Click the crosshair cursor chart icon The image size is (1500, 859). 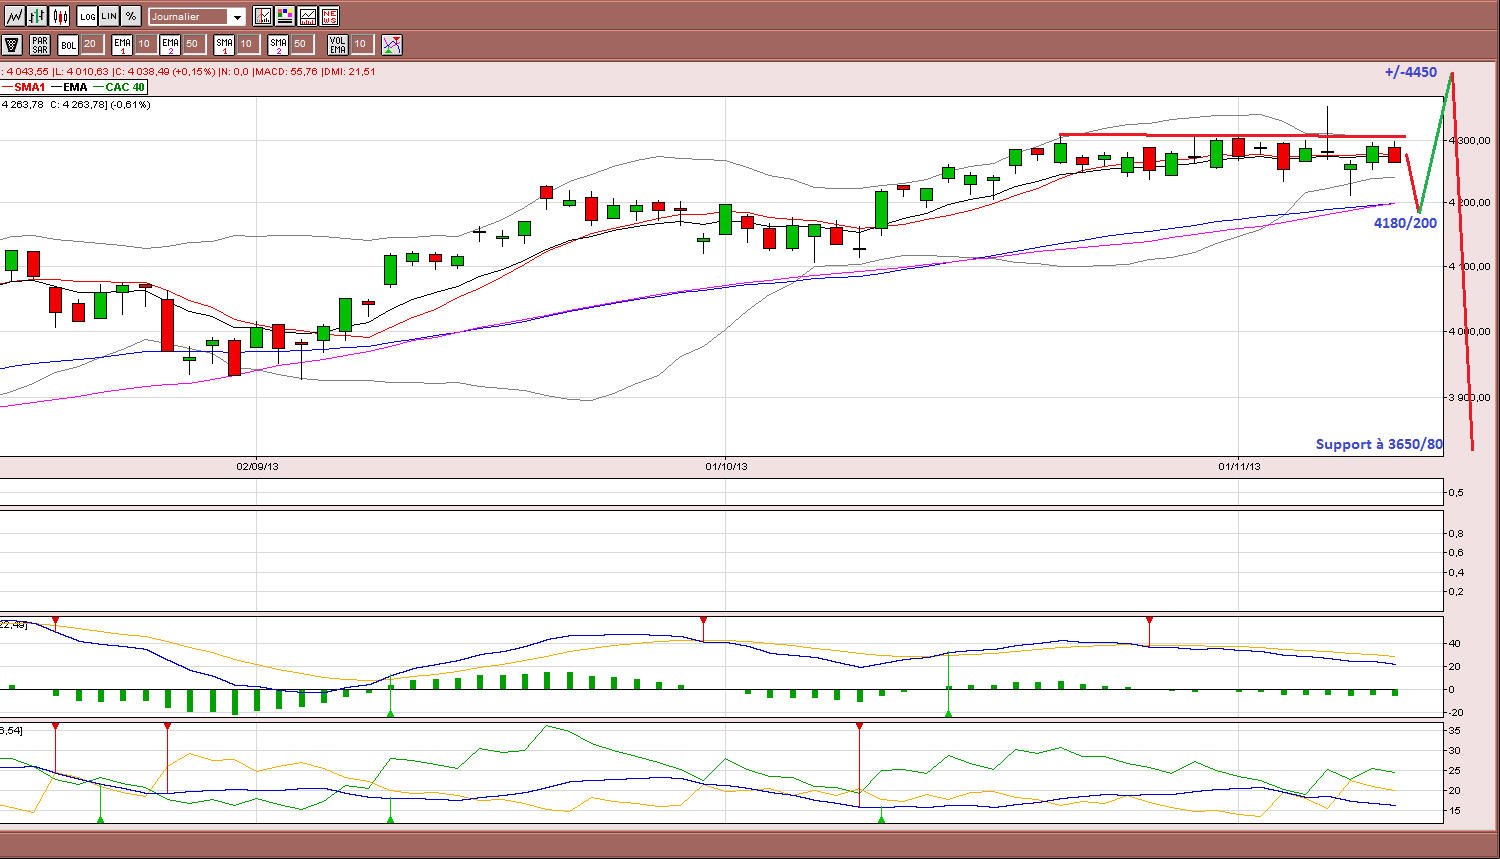(x=263, y=16)
